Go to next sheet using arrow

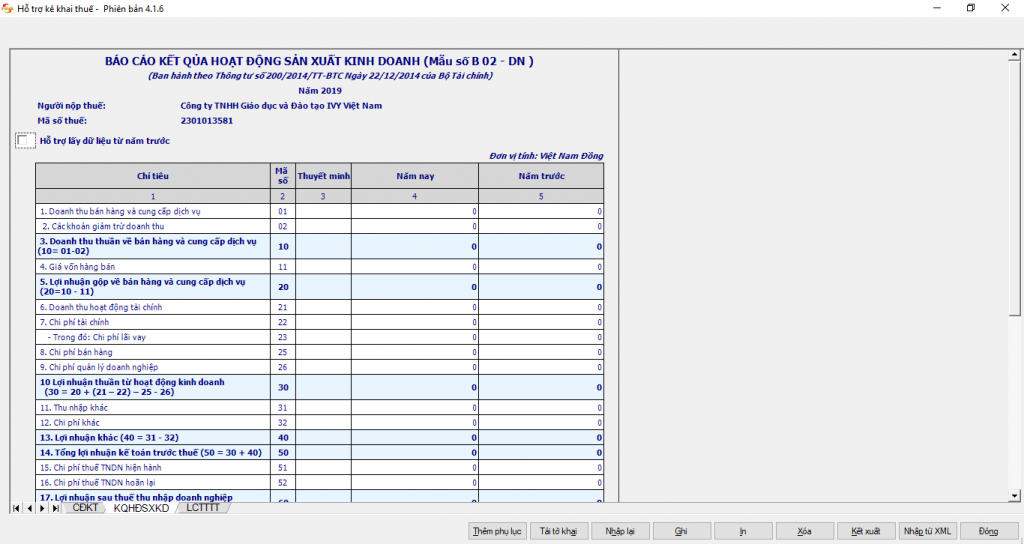coord(42,508)
